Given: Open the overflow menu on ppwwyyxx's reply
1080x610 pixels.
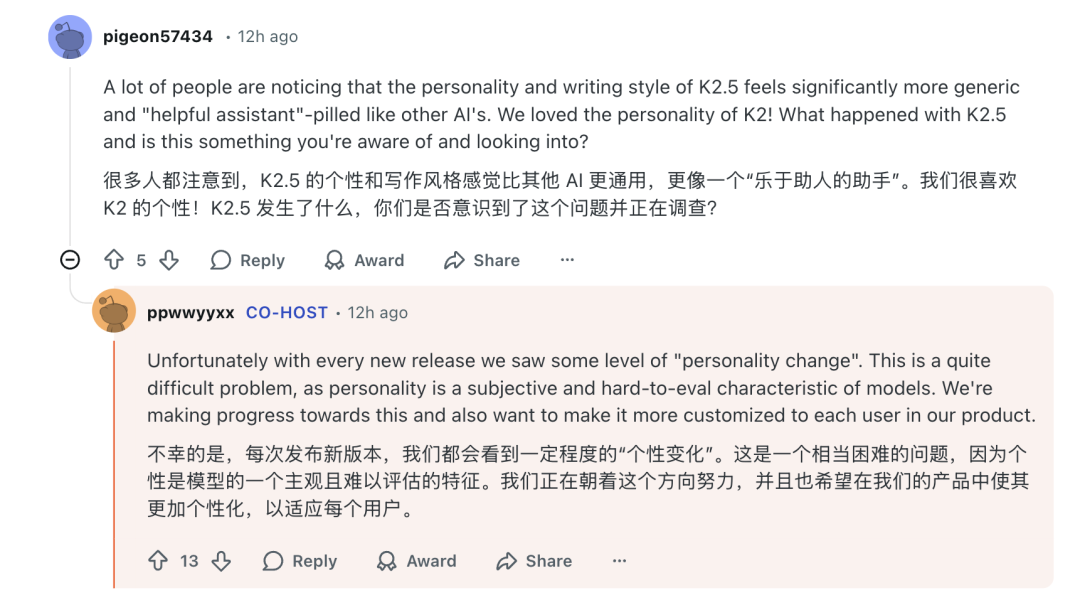Looking at the screenshot, I should (619, 561).
